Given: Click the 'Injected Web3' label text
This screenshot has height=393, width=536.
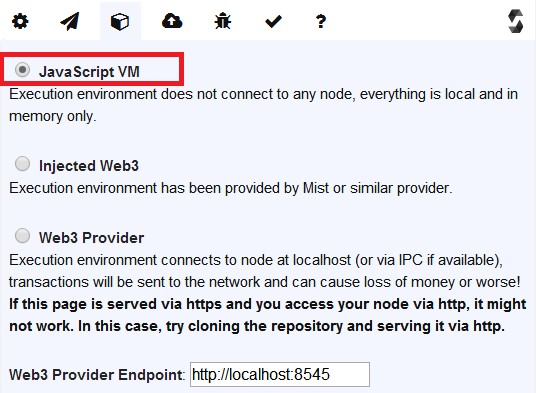Looking at the screenshot, I should 89,166.
